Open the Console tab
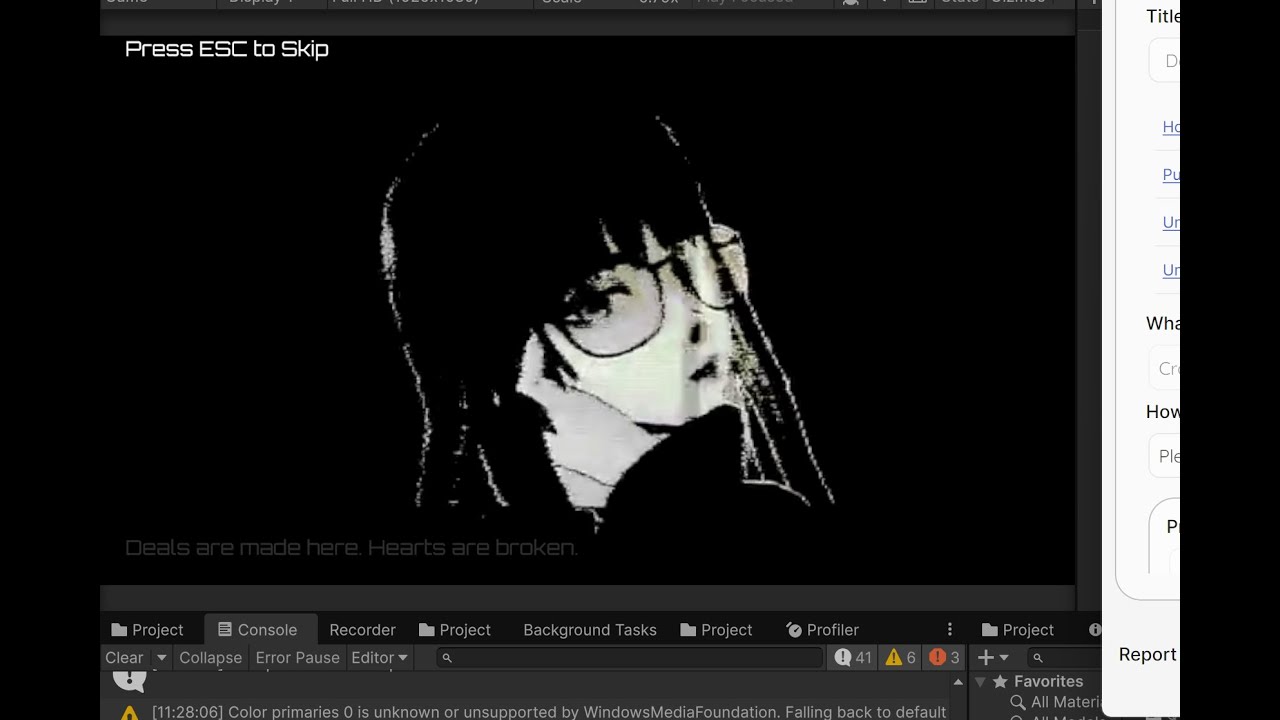Viewport: 1280px width, 720px height. coord(258,630)
